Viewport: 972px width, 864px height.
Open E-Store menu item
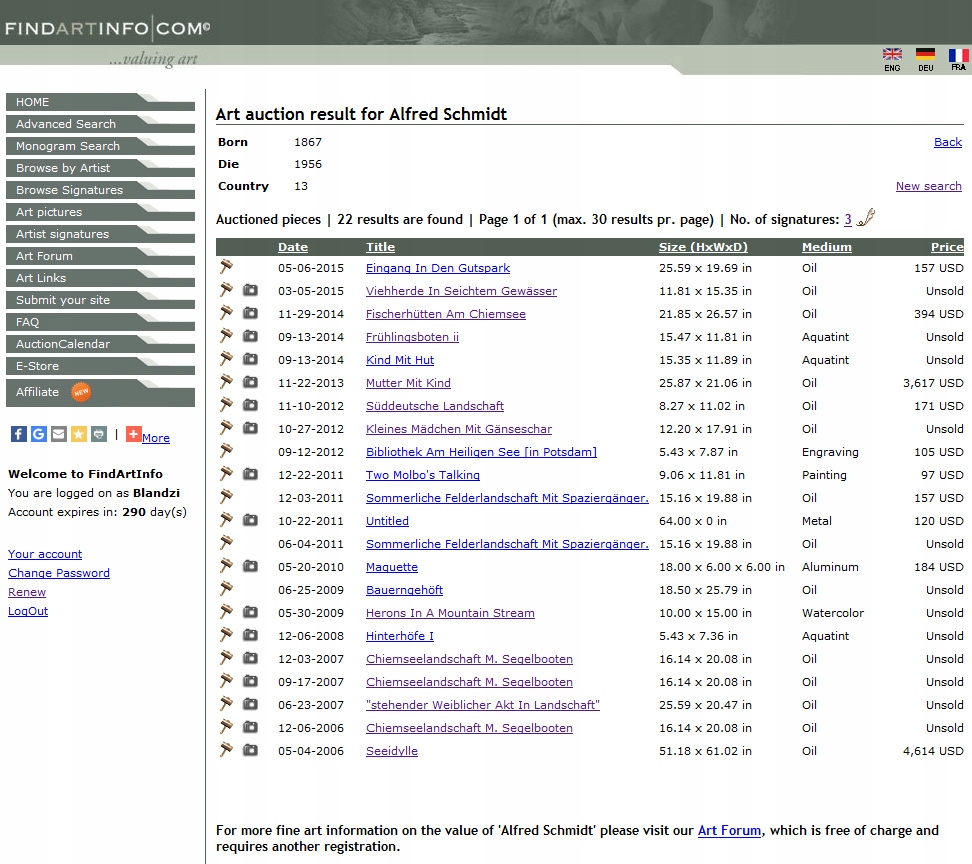coord(100,366)
